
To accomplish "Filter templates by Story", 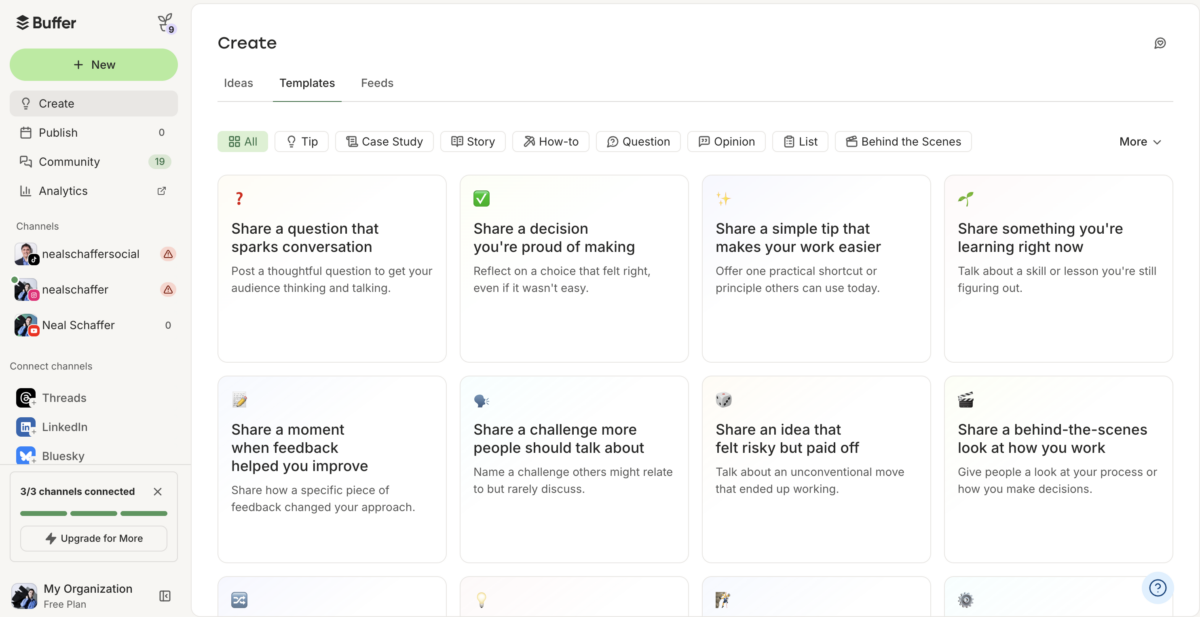I will coord(473,141).
